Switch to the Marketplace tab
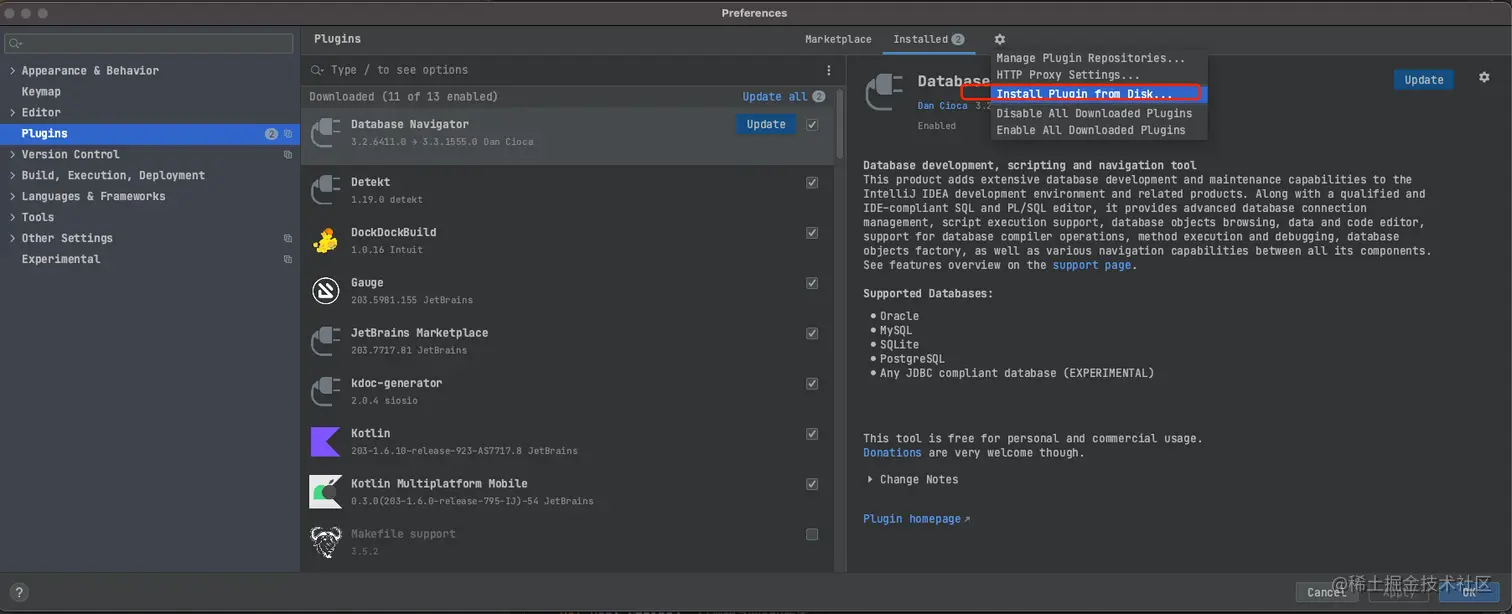Viewport: 1512px width, 614px height. pyautogui.click(x=838, y=40)
